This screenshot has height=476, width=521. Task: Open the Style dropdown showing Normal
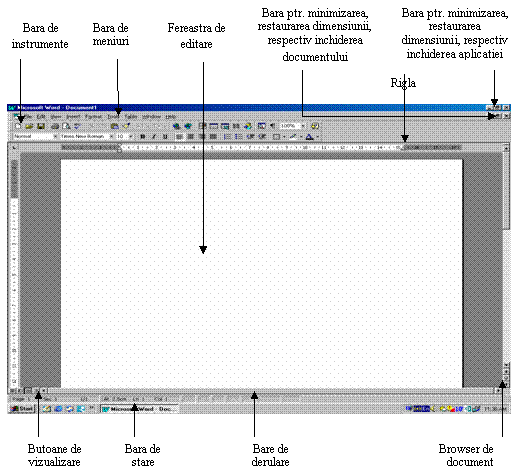click(35, 136)
